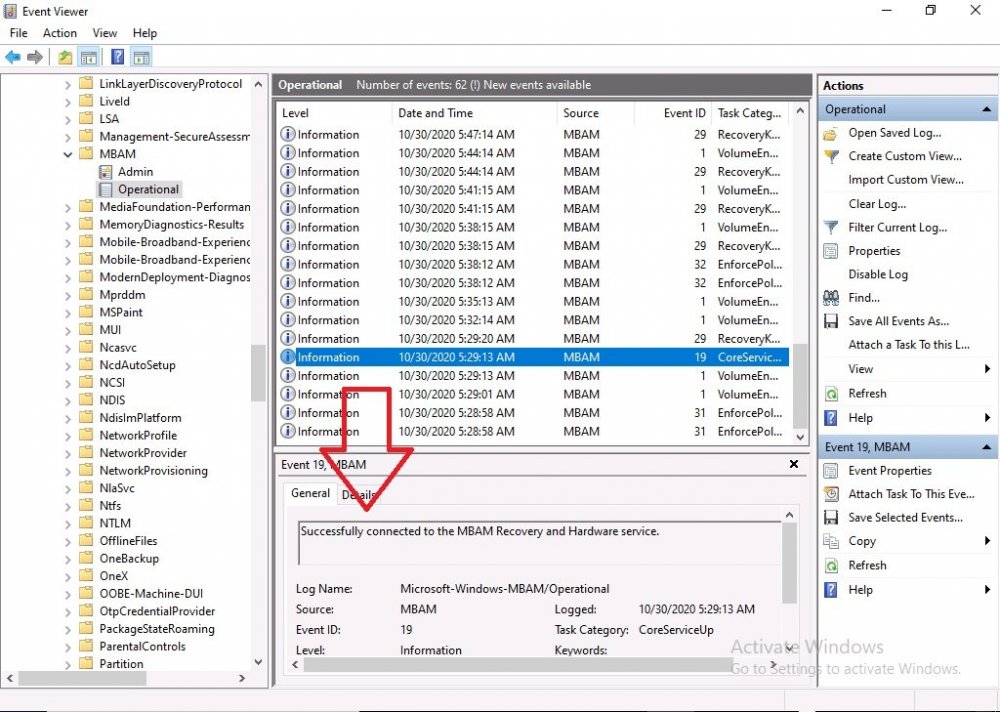The width and height of the screenshot is (1000, 712).
Task: Open the File menu
Action: click(x=18, y=33)
